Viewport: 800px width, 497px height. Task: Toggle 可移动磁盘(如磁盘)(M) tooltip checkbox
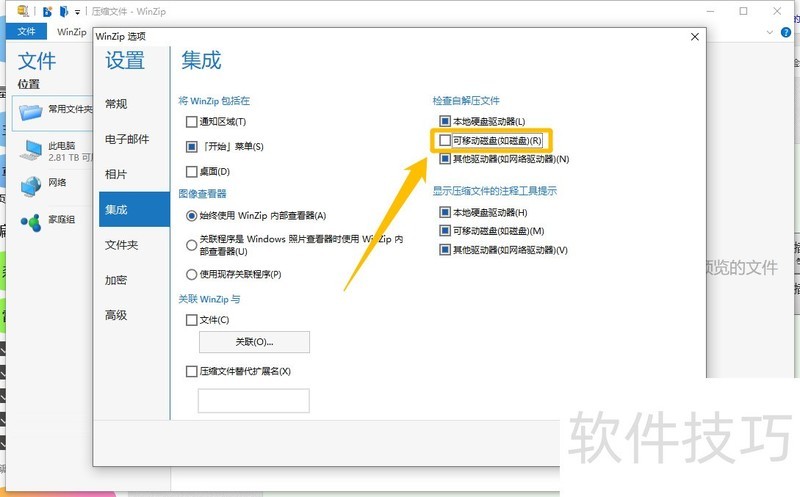click(x=445, y=231)
